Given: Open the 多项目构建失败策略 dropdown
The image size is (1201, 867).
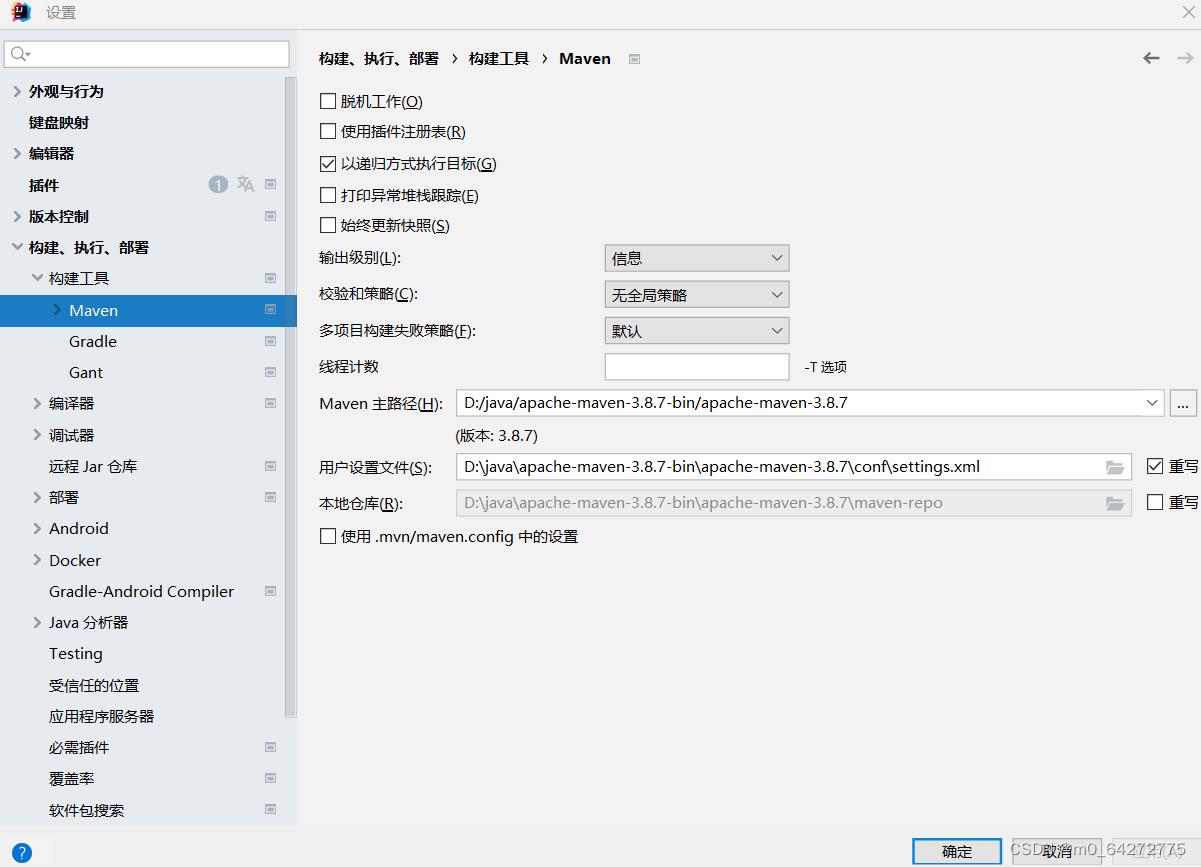Looking at the screenshot, I should pos(697,331).
